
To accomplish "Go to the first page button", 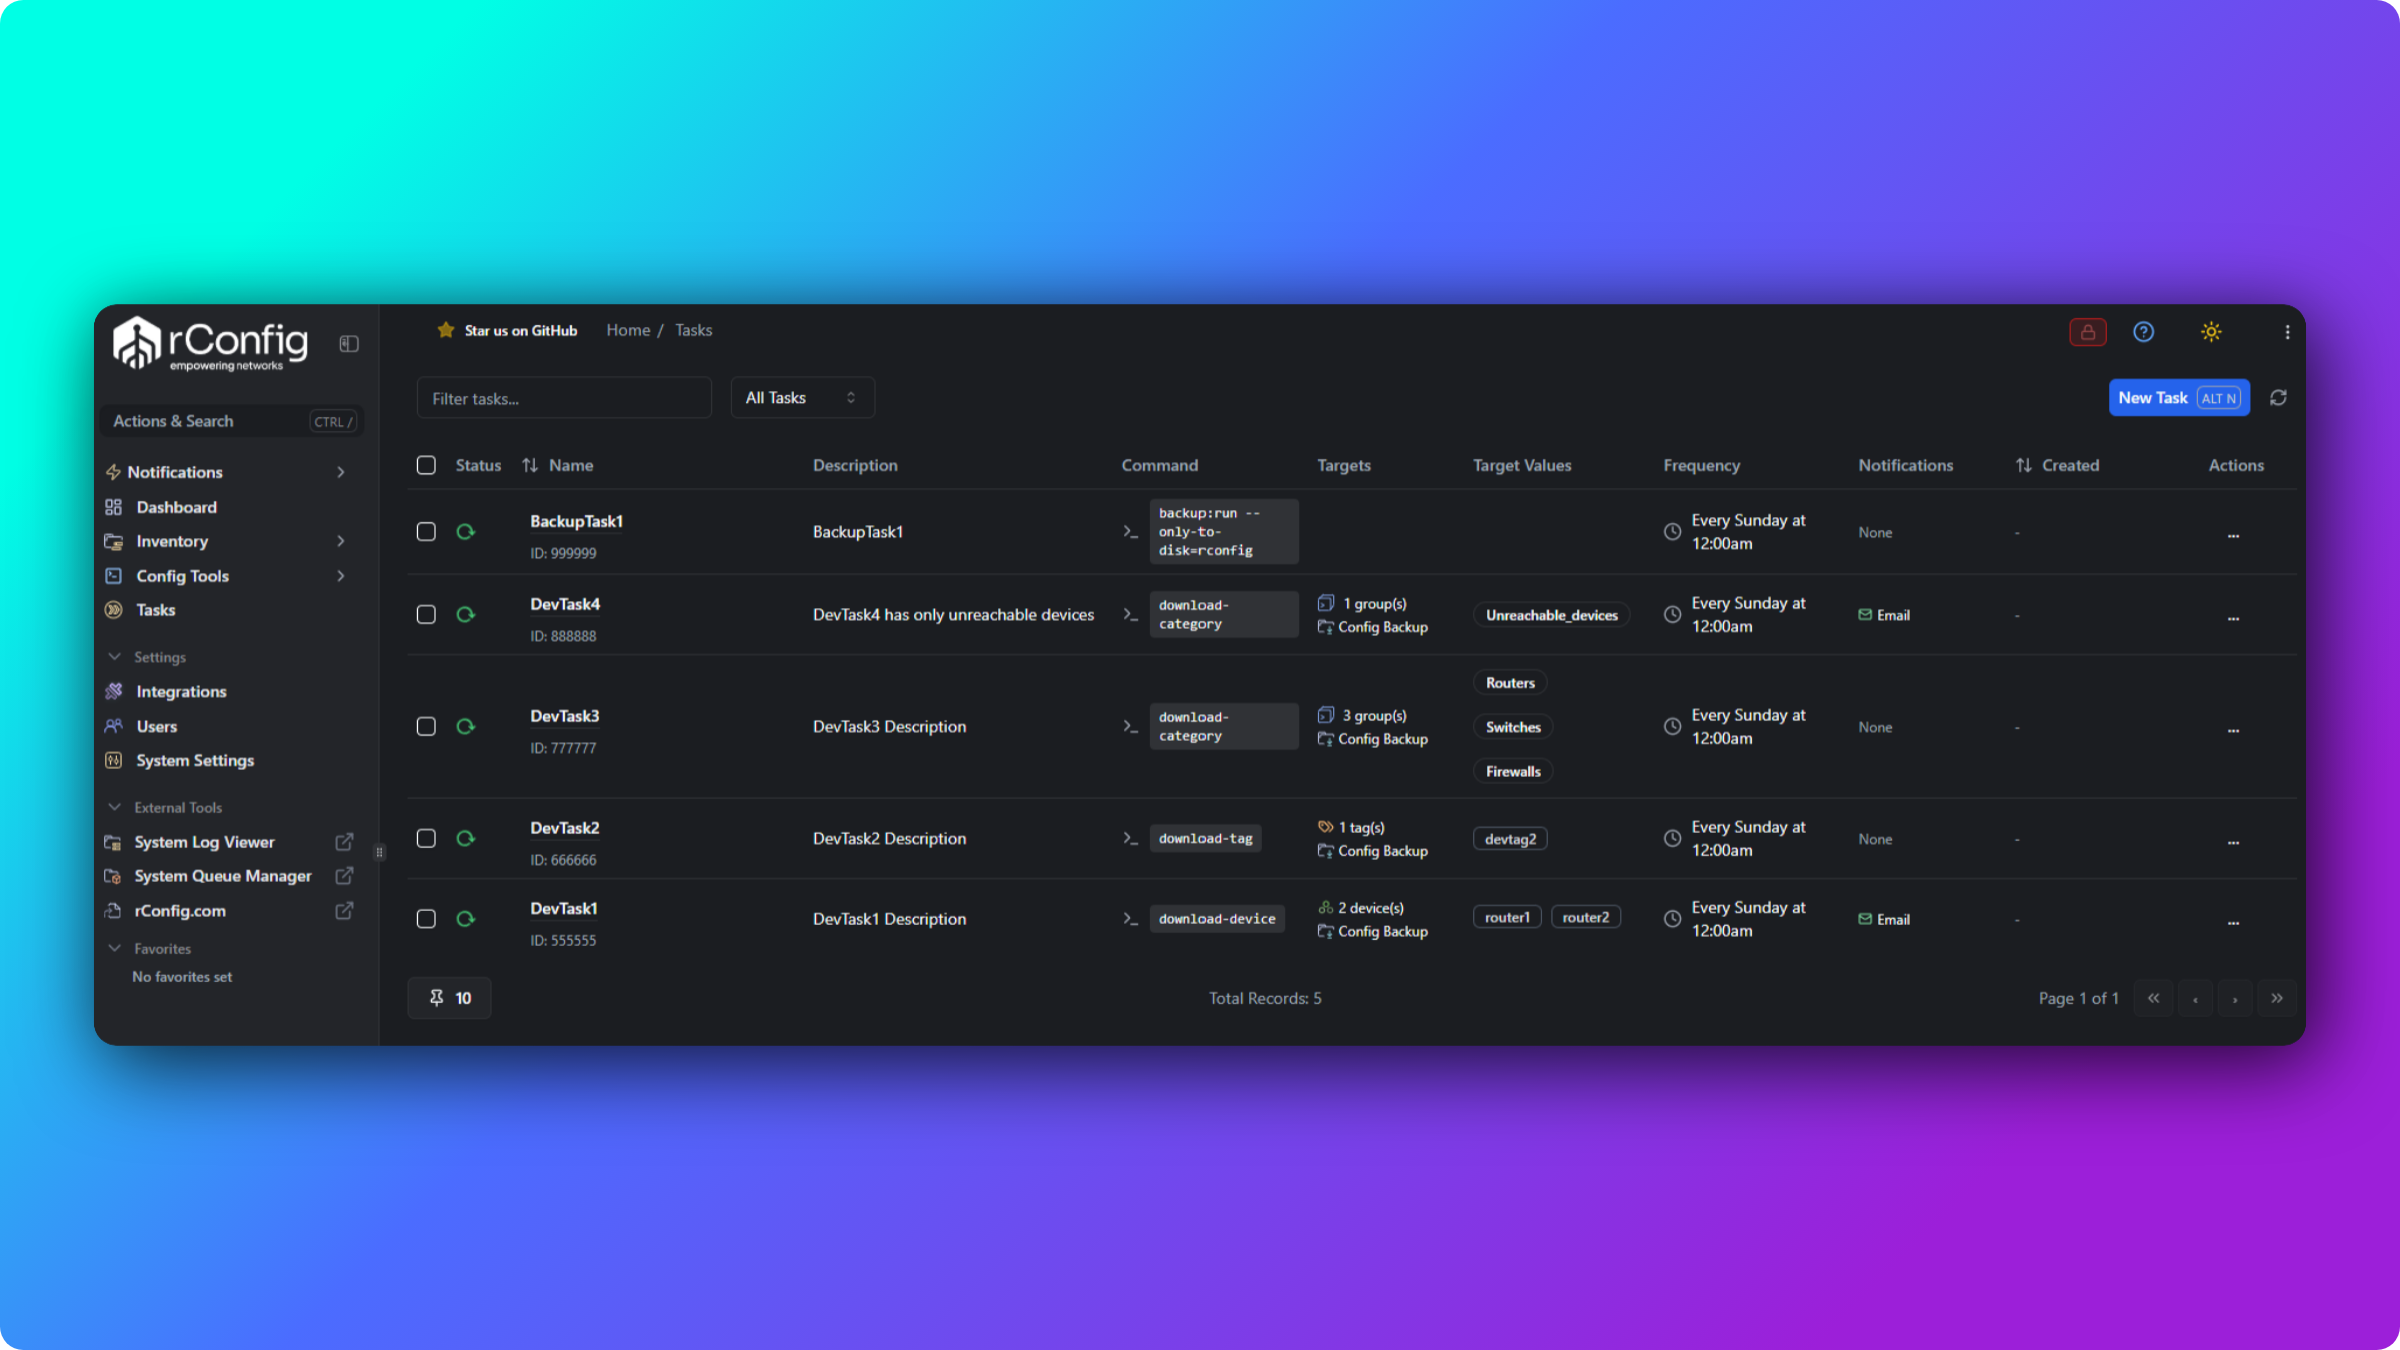I will coord(2153,998).
